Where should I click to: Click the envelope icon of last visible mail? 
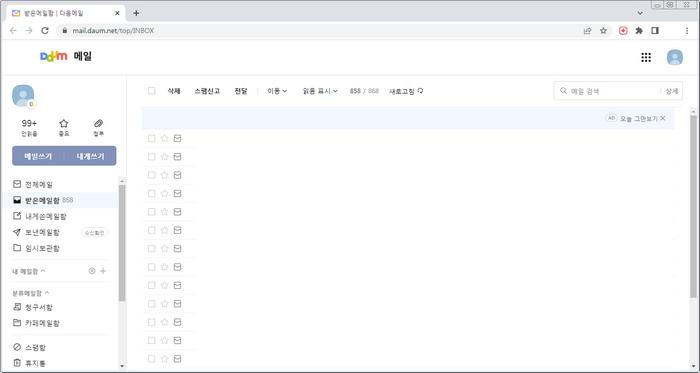point(177,359)
